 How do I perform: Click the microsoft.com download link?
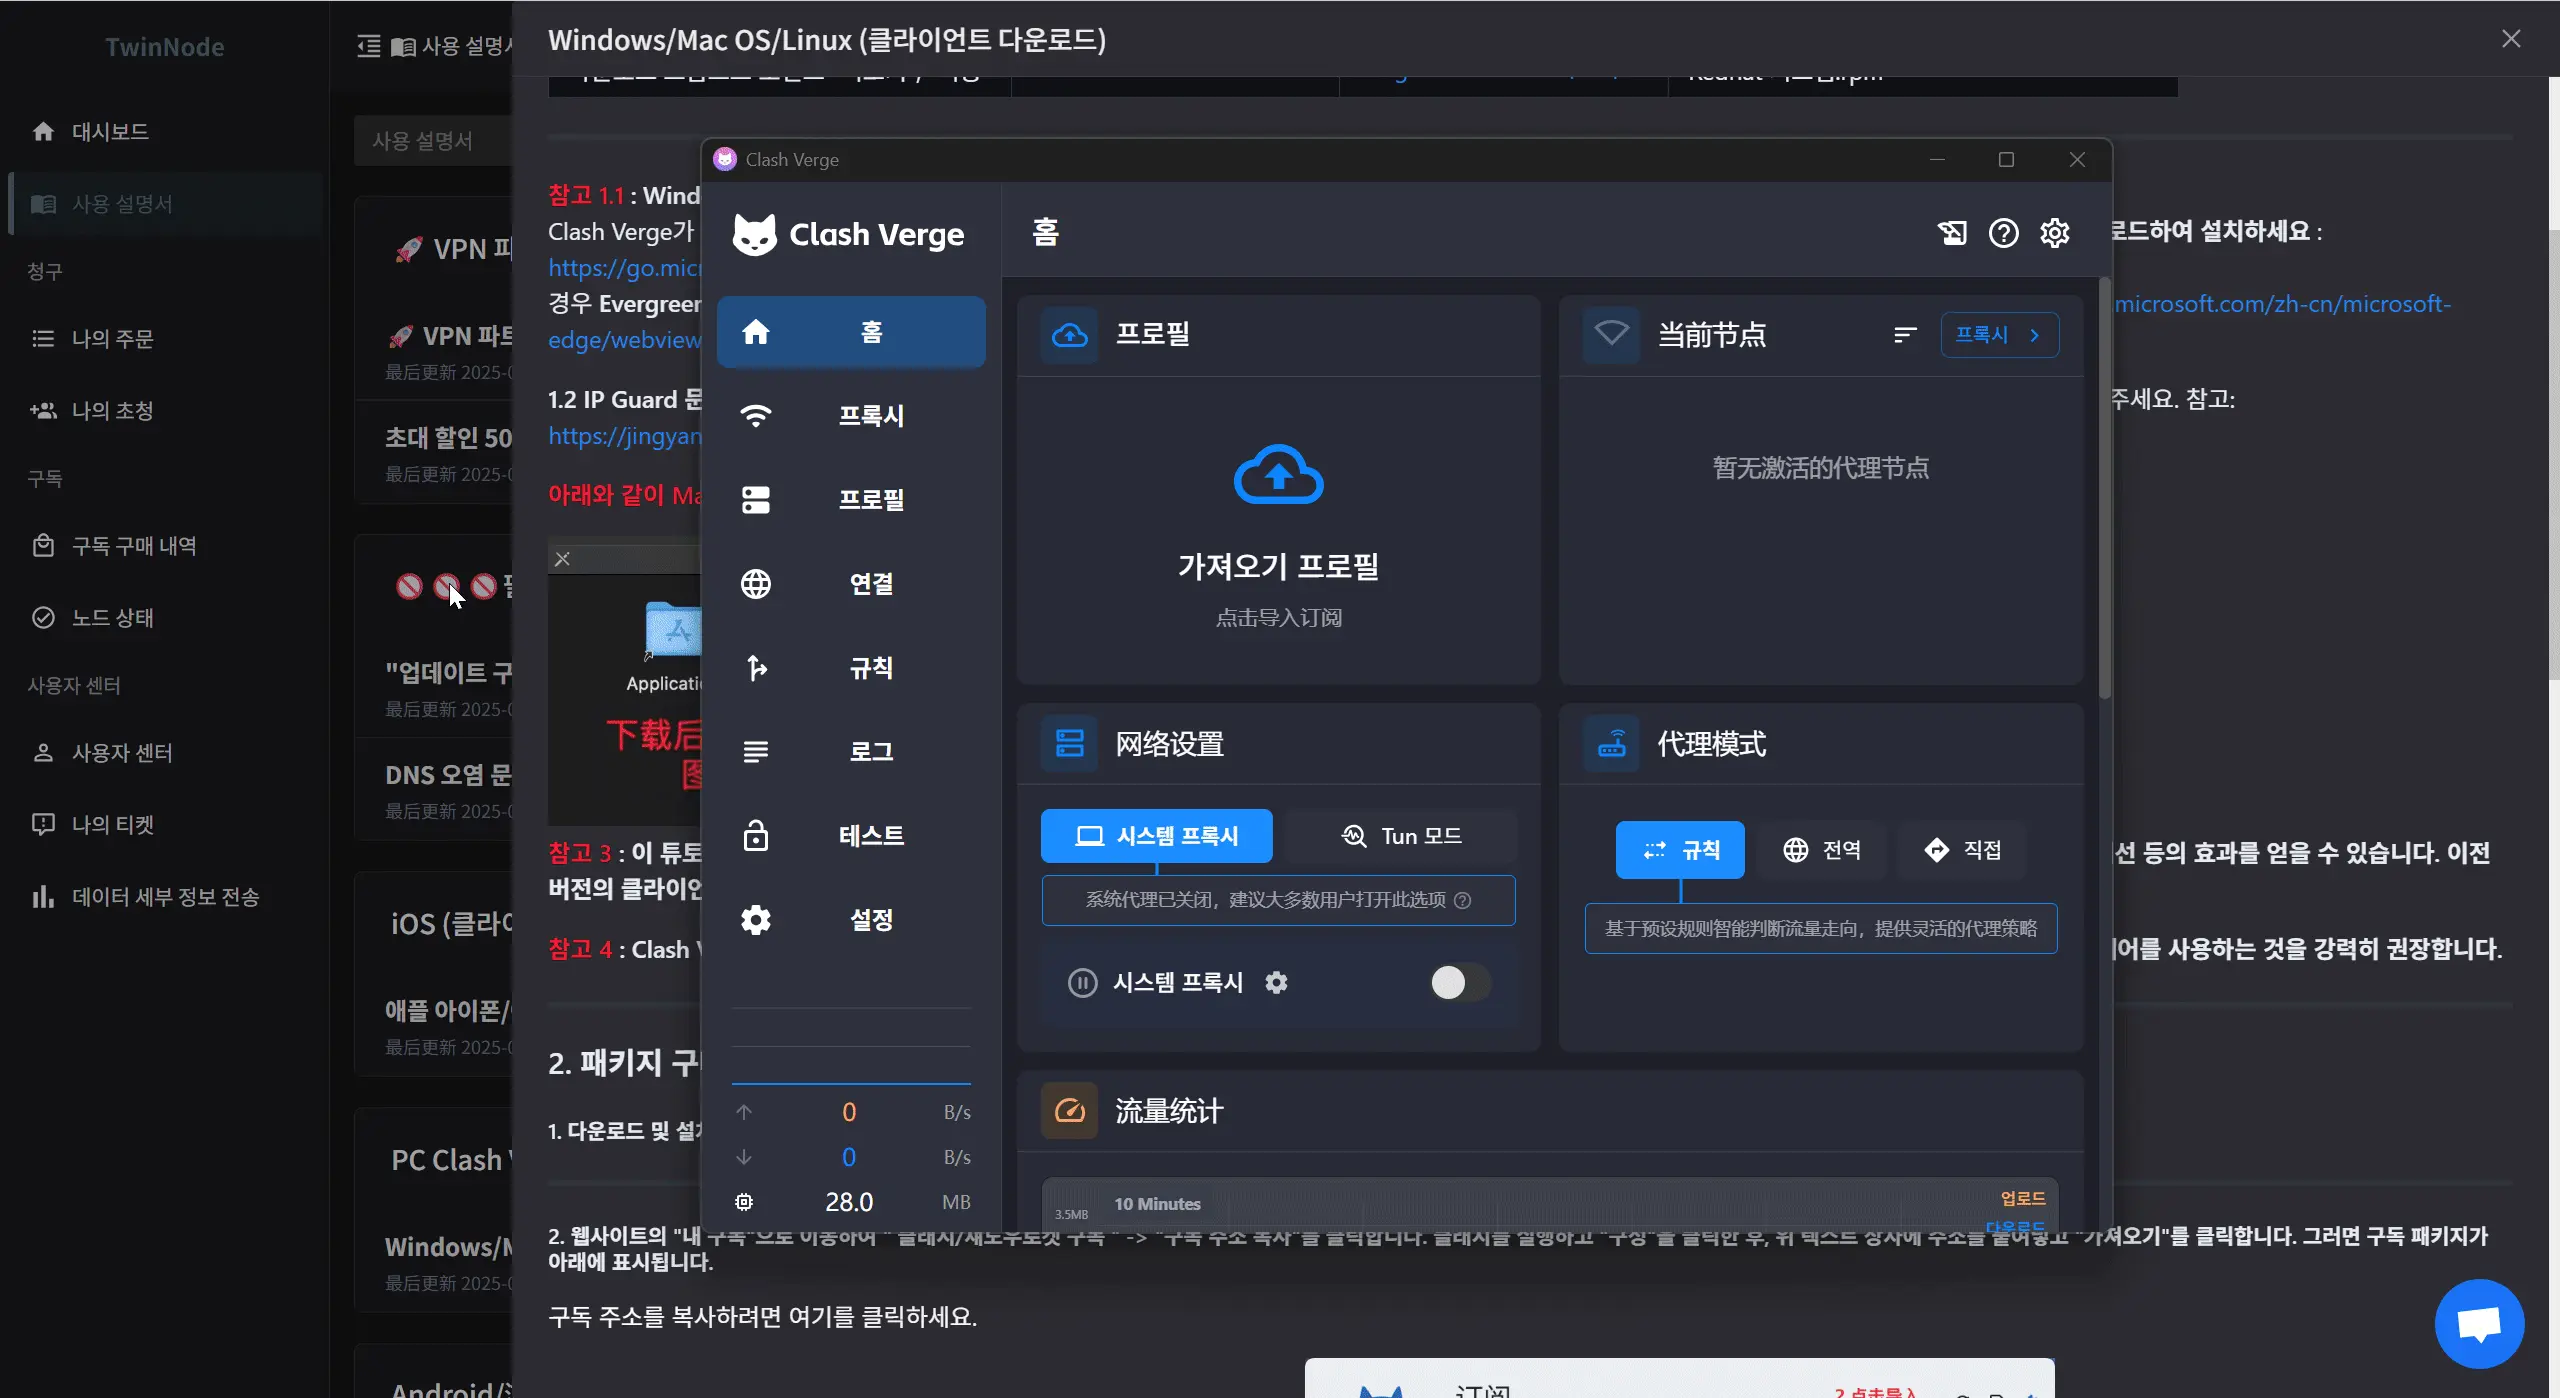[2283, 304]
